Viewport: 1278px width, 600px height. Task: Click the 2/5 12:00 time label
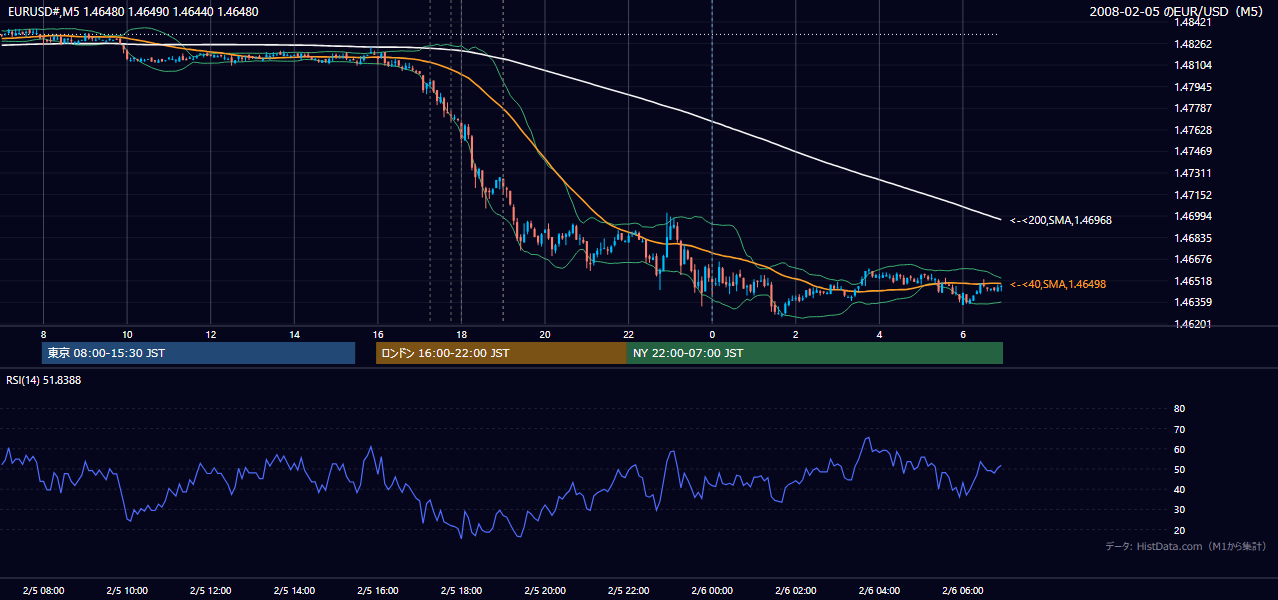click(210, 591)
